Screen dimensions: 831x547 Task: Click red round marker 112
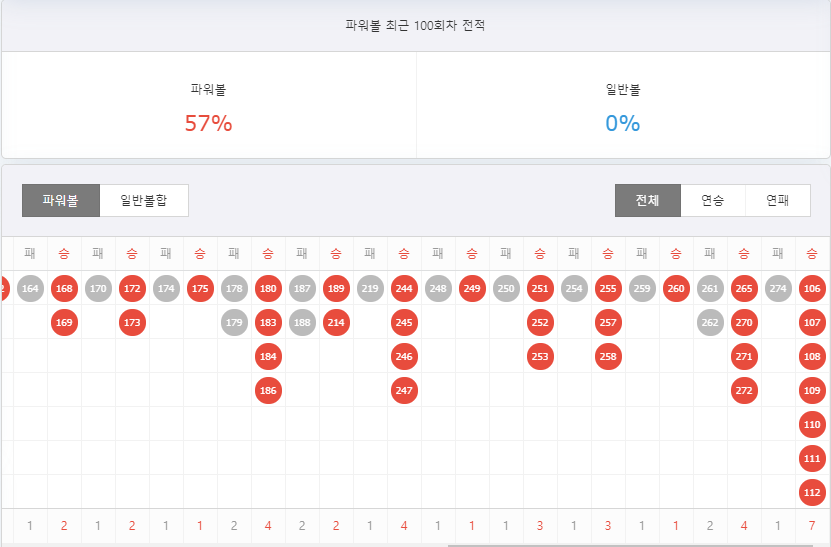[812, 493]
